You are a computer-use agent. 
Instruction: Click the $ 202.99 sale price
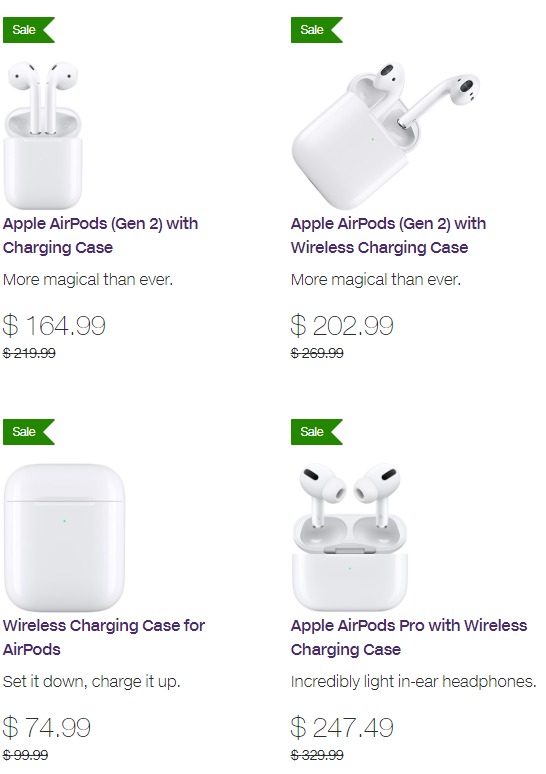click(342, 325)
